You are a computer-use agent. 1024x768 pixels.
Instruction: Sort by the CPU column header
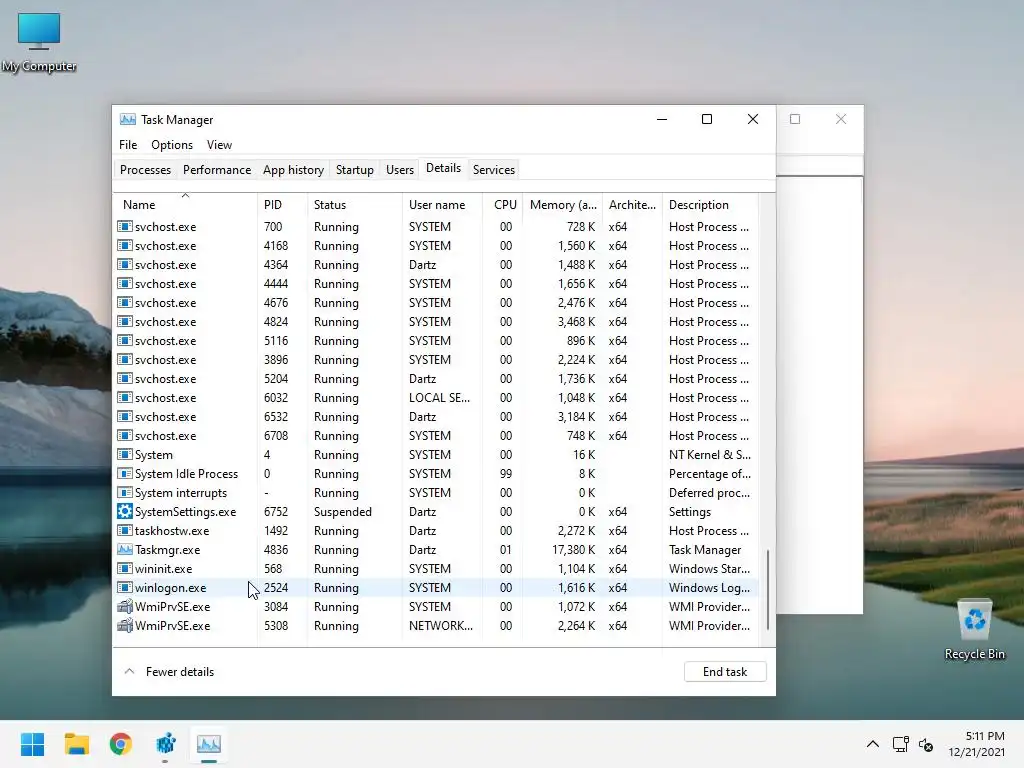coord(503,204)
